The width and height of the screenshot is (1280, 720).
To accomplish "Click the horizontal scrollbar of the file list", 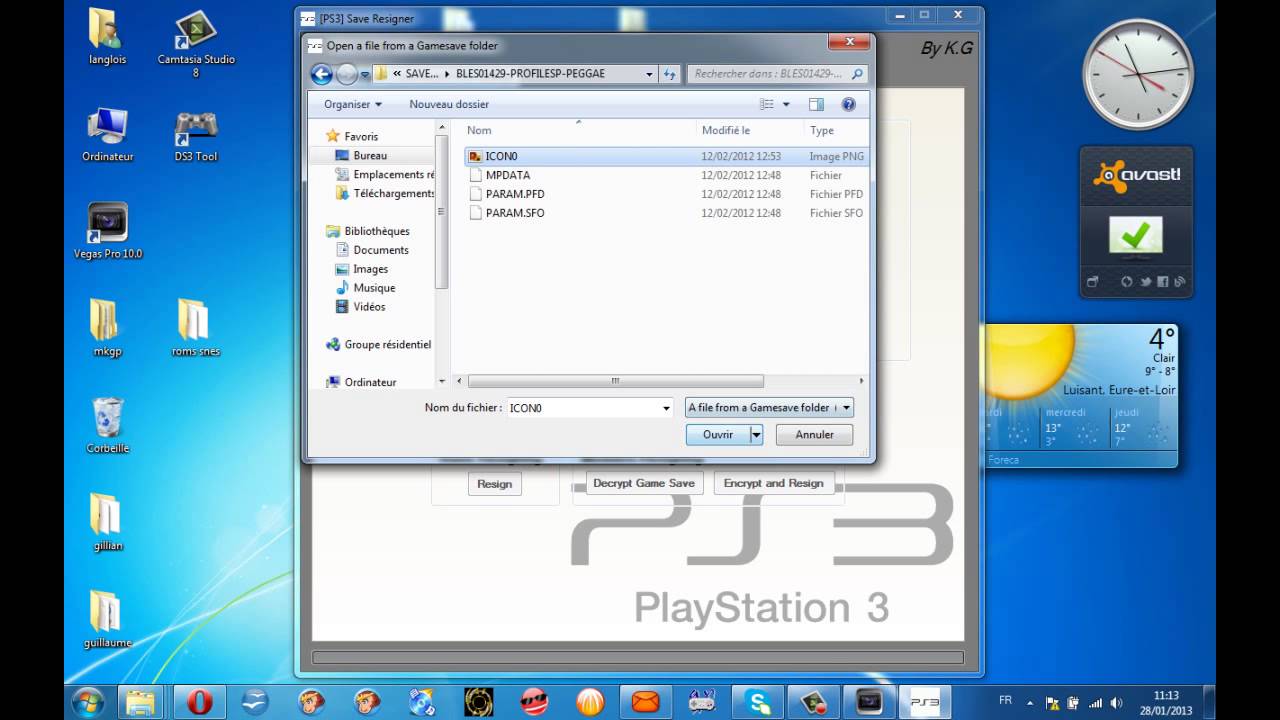I will tap(615, 381).
